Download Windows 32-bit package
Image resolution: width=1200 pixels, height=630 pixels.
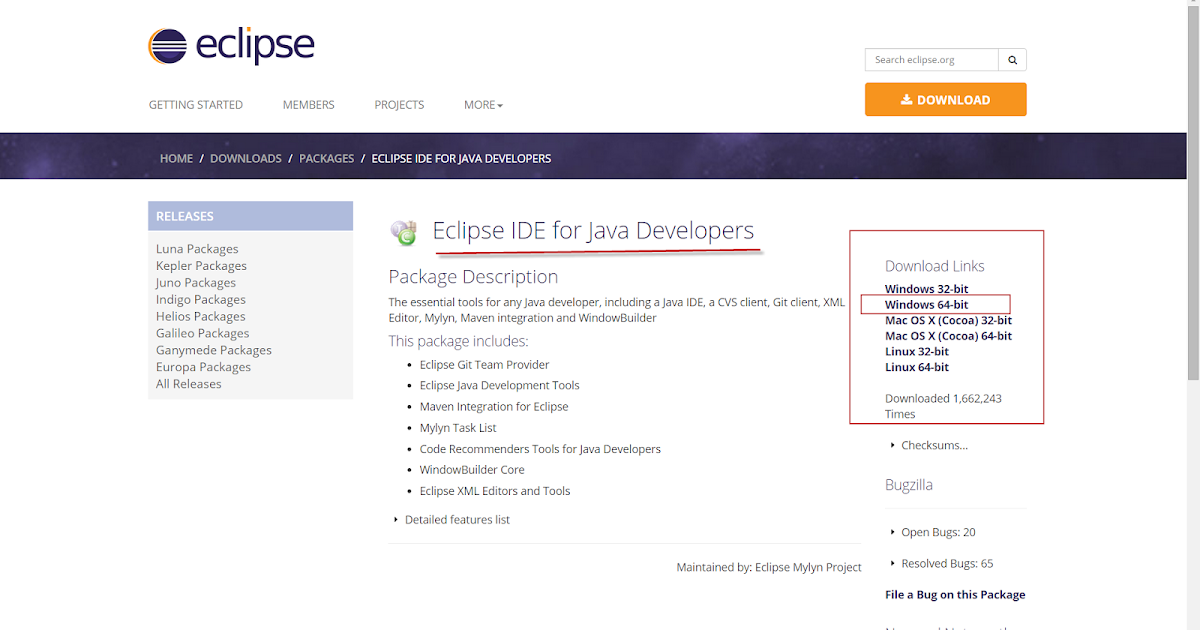tap(927, 289)
